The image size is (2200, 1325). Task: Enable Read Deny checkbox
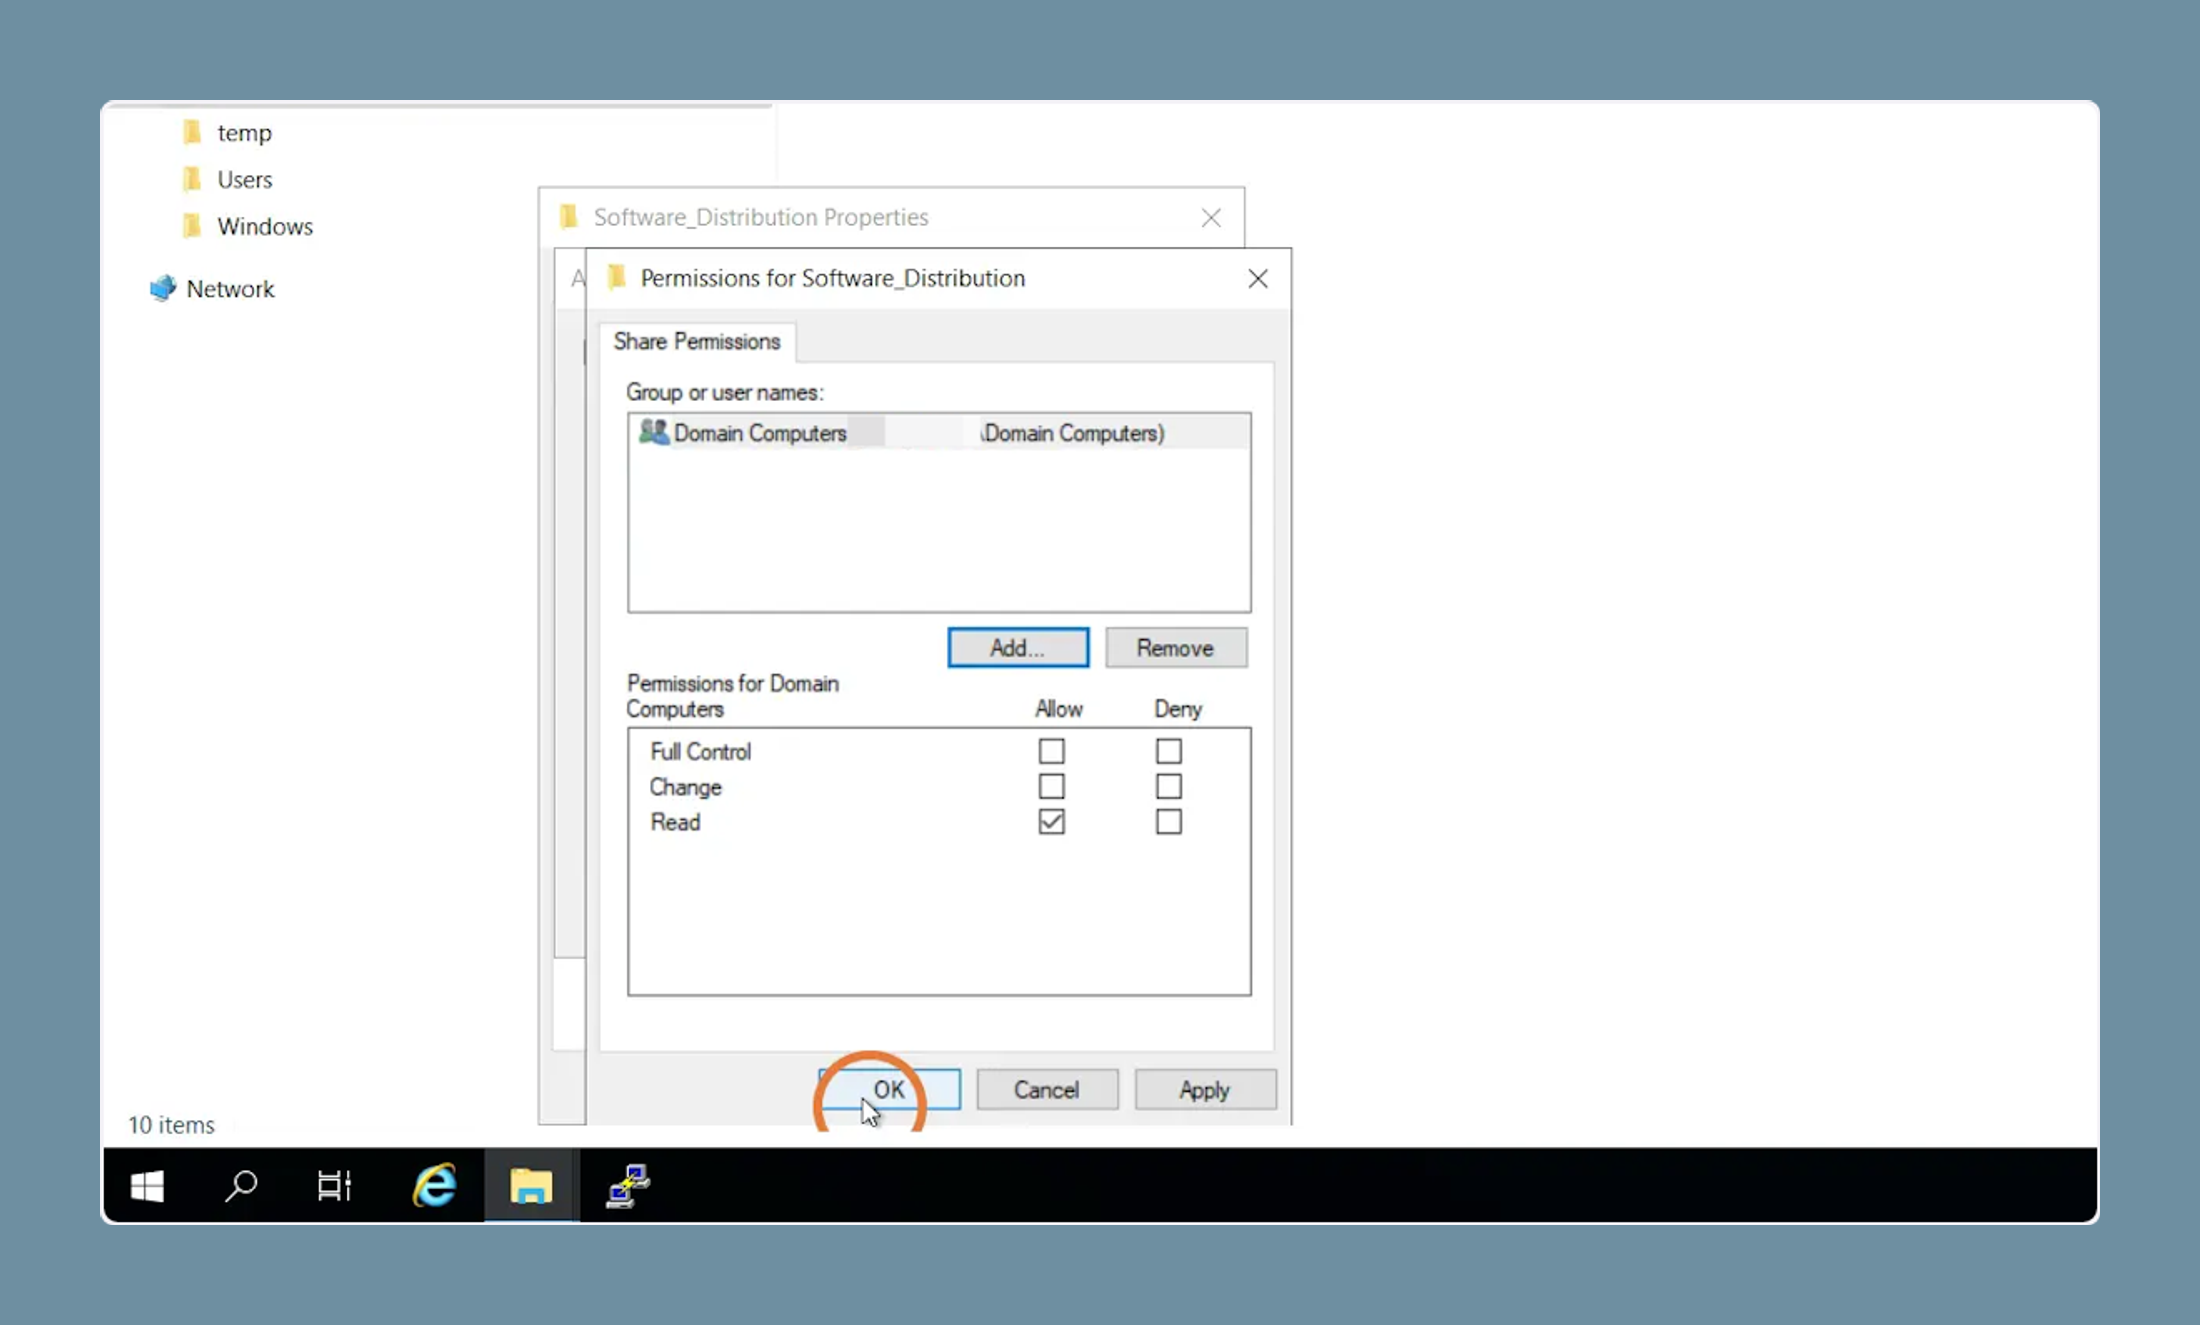1168,822
